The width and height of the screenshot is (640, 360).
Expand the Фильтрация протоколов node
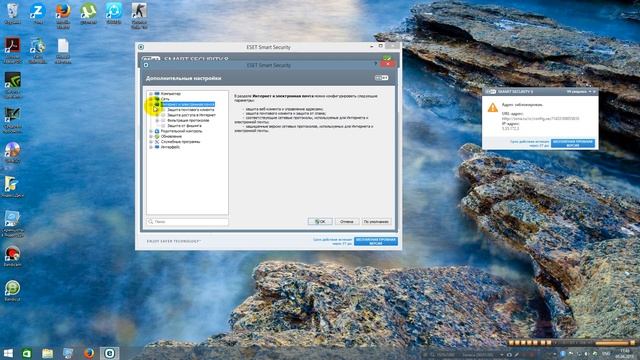click(x=157, y=120)
